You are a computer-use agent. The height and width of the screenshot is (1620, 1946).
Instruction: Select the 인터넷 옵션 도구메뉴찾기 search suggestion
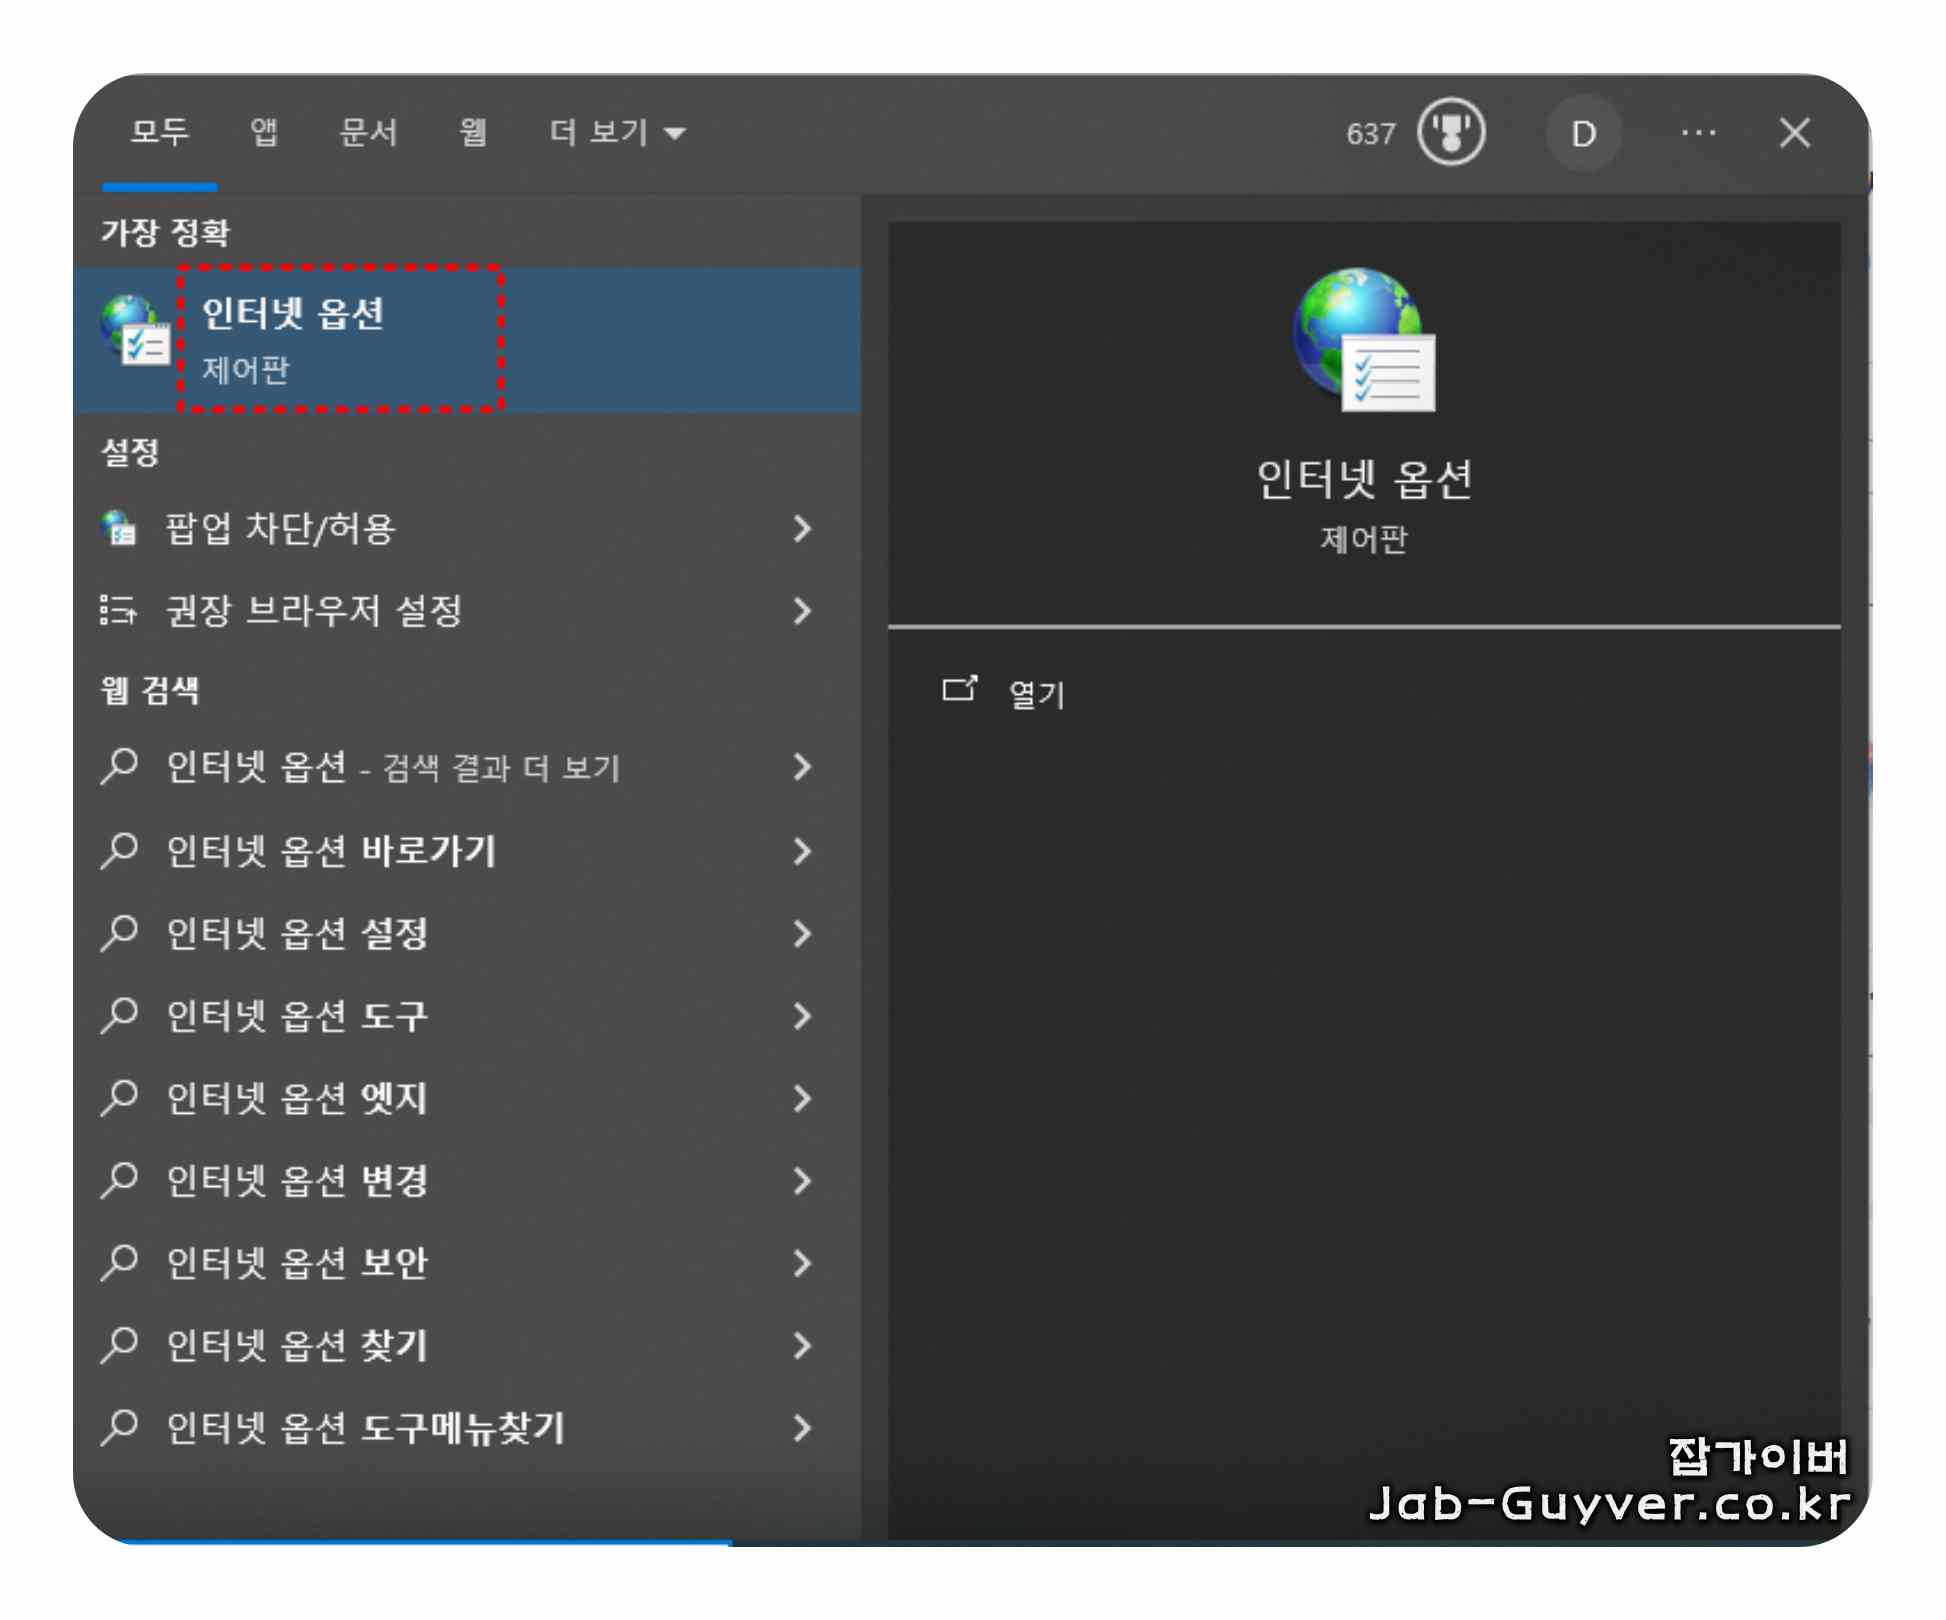366,1428
